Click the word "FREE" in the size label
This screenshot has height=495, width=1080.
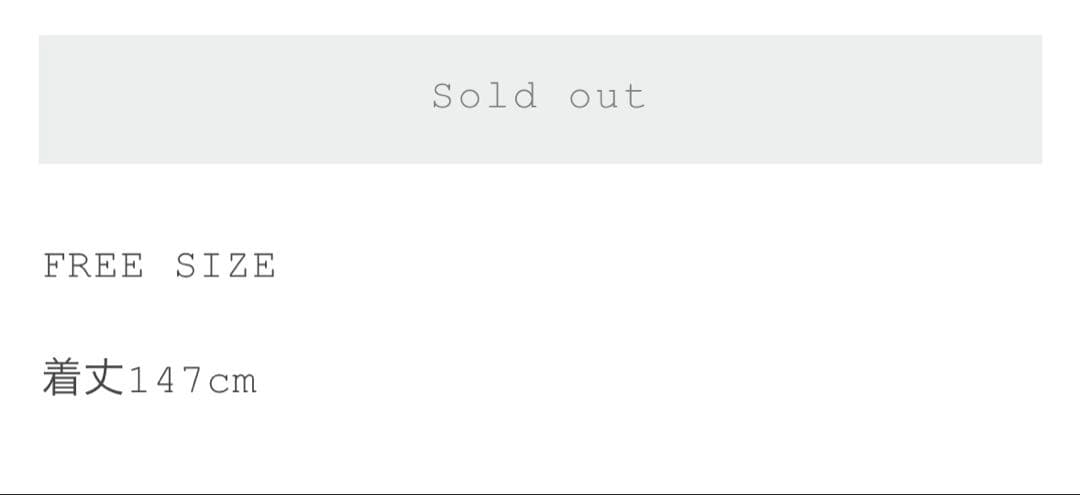[94, 266]
